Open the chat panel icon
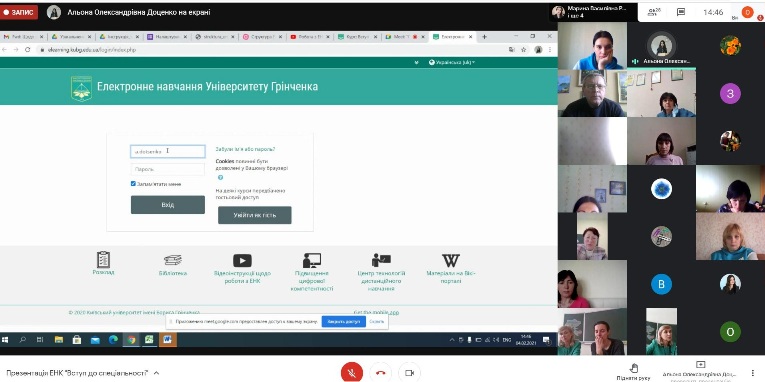The width and height of the screenshot is (765, 382). (681, 12)
